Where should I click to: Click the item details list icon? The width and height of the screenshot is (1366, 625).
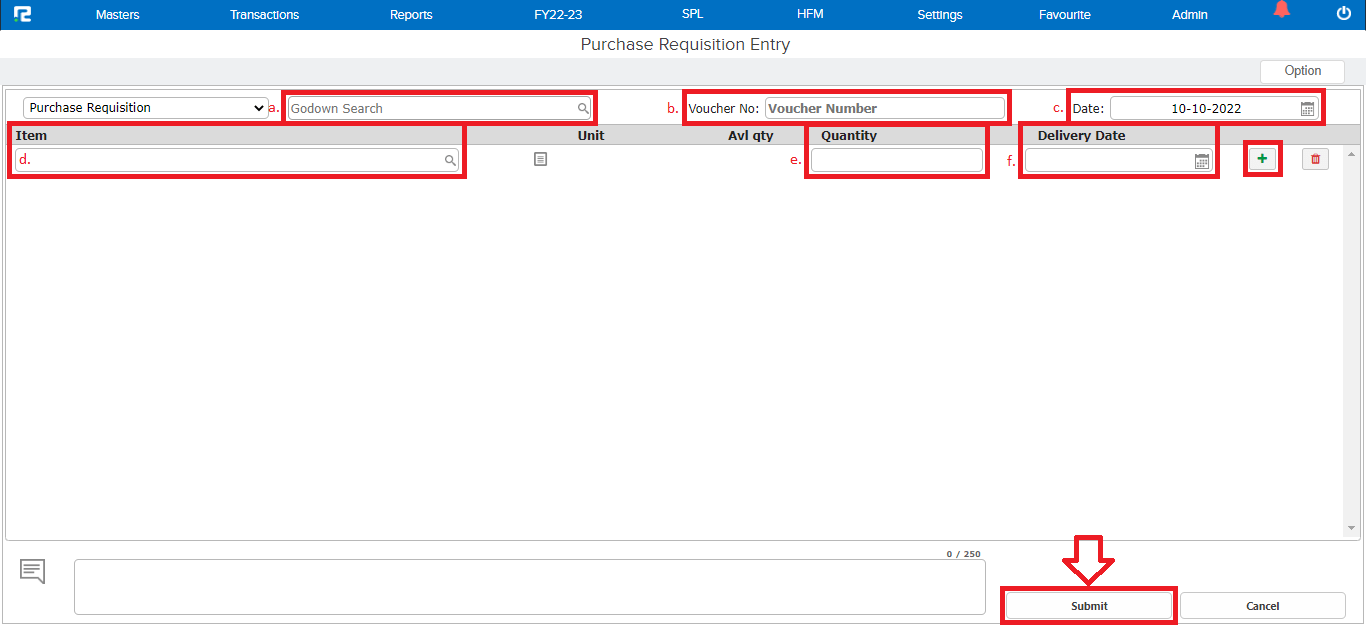pyautogui.click(x=540, y=159)
